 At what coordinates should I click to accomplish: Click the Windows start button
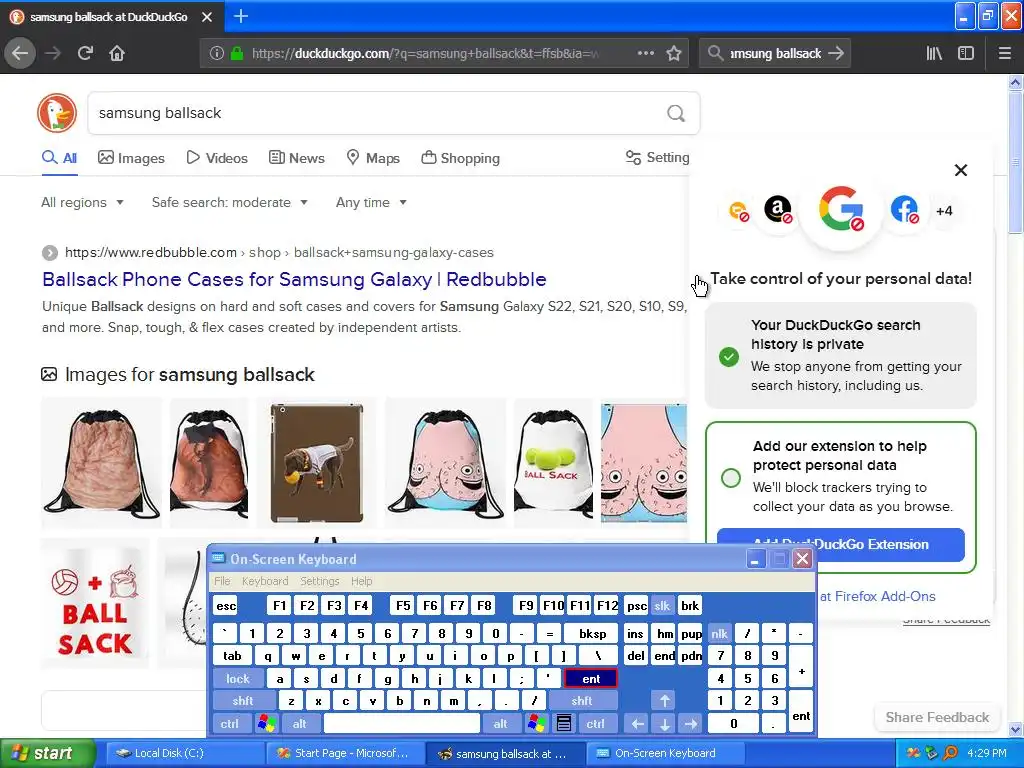[x=47, y=753]
